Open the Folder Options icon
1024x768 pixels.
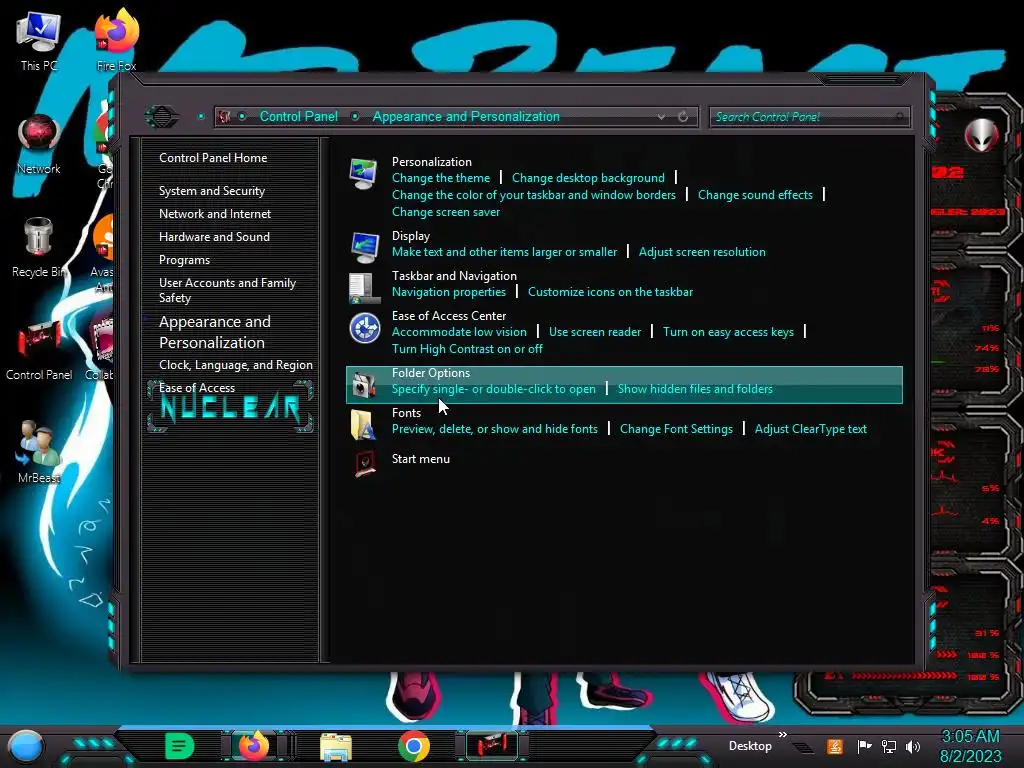(x=364, y=385)
